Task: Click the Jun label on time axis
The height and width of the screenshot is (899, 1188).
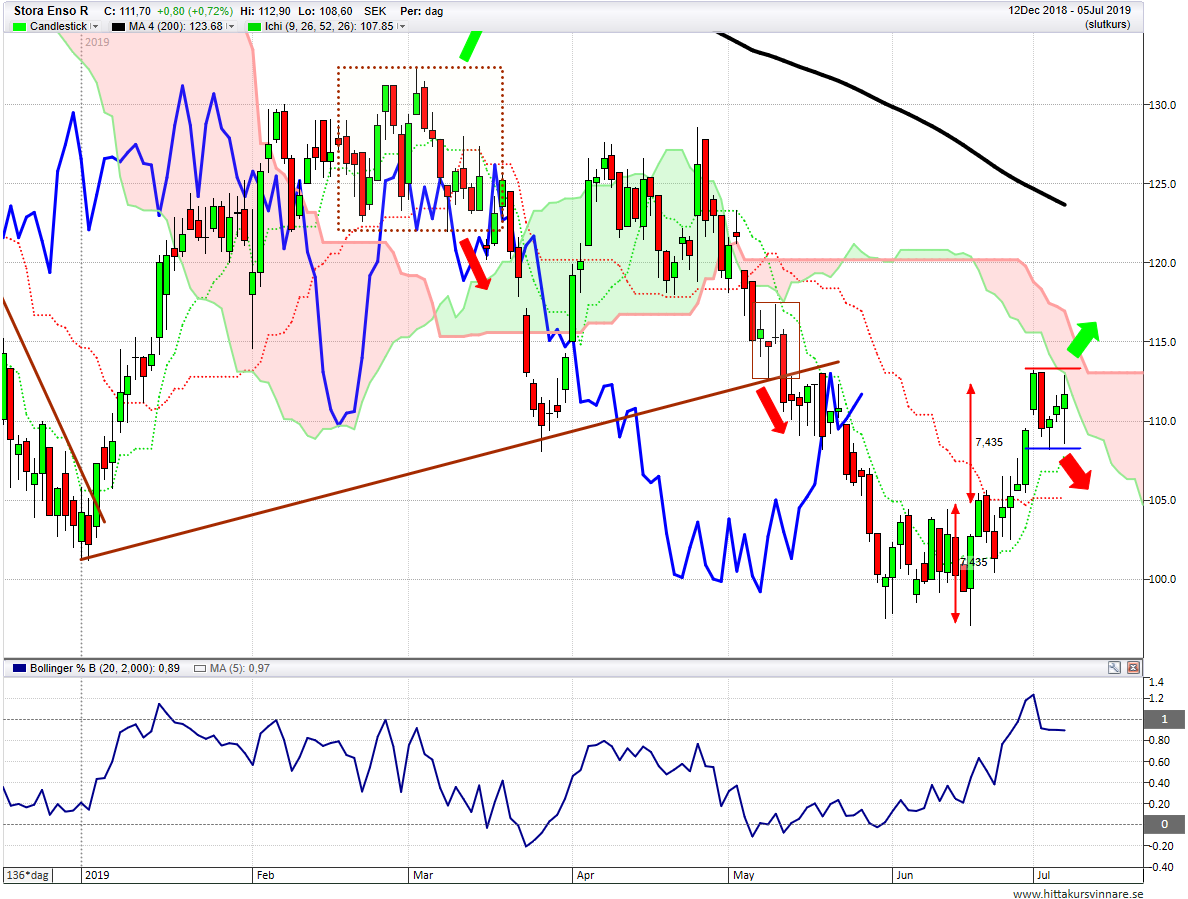Action: (905, 875)
